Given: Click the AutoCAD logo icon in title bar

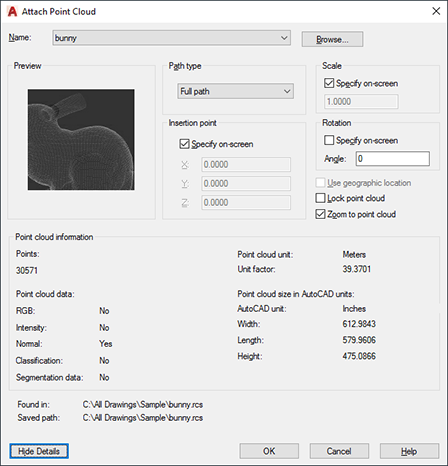Looking at the screenshot, I should point(12,12).
